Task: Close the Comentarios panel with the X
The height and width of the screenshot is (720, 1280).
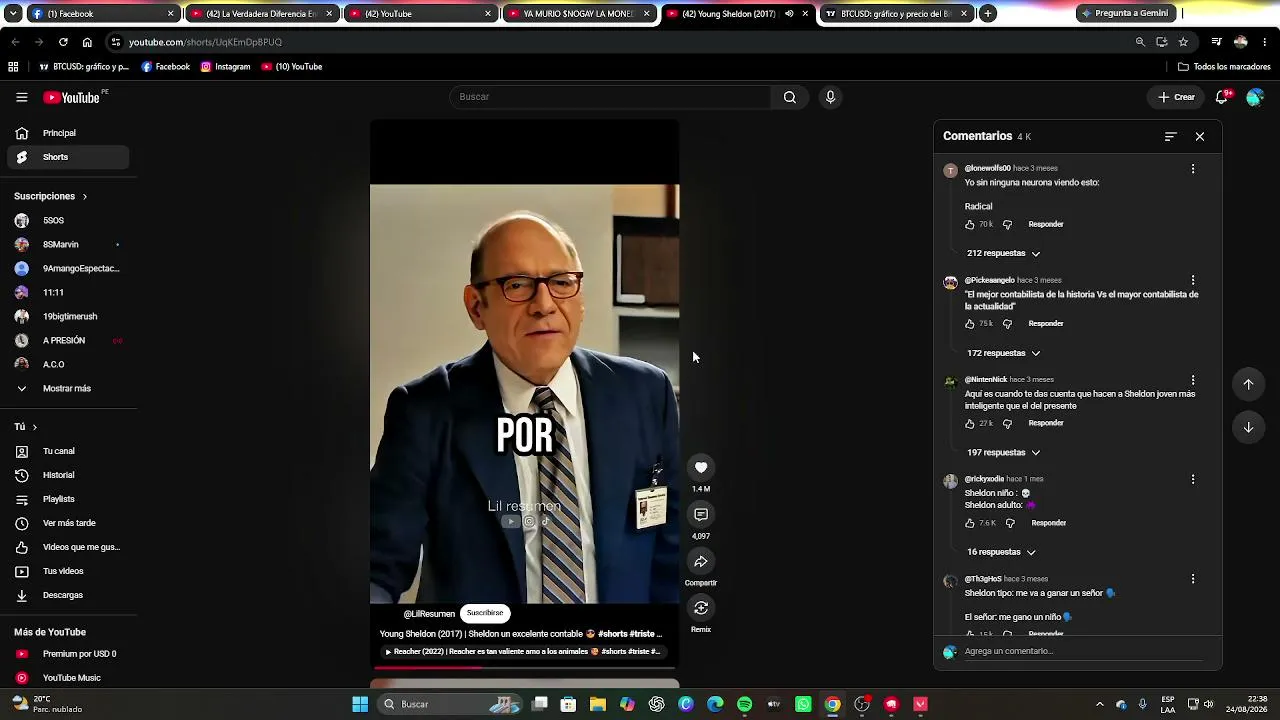Action: tap(1200, 136)
